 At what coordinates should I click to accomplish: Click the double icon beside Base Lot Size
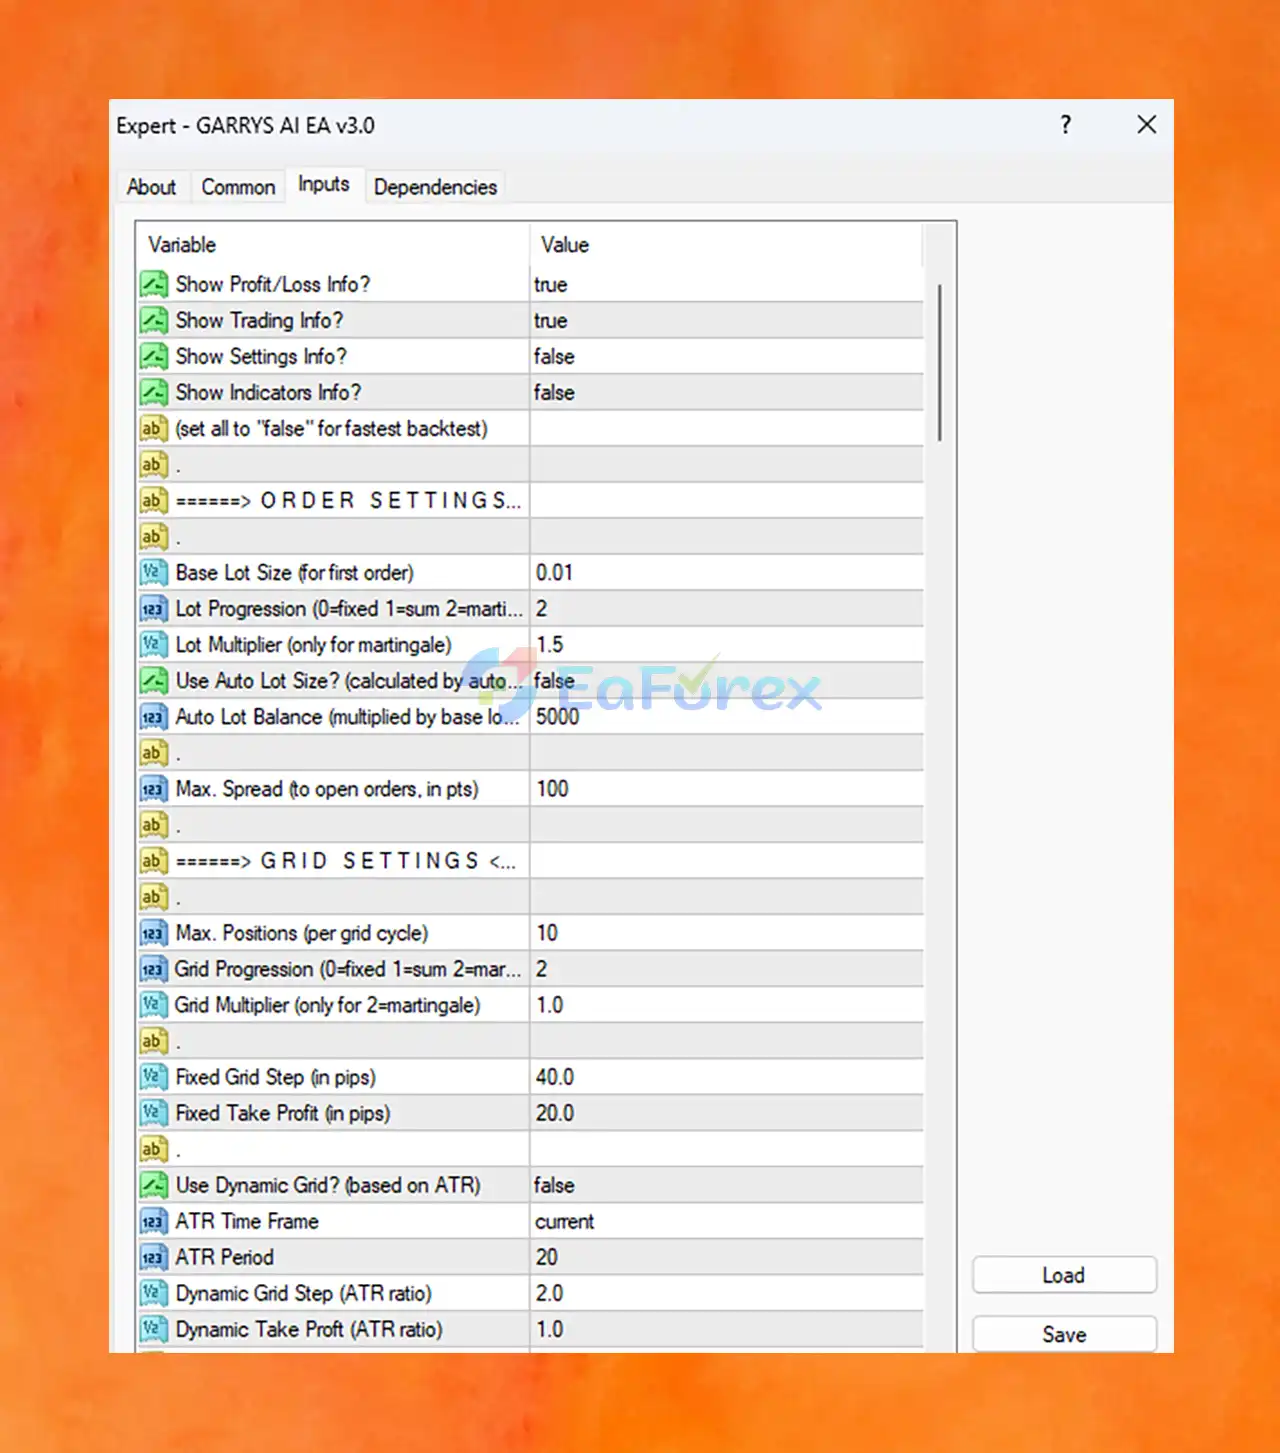tap(153, 572)
